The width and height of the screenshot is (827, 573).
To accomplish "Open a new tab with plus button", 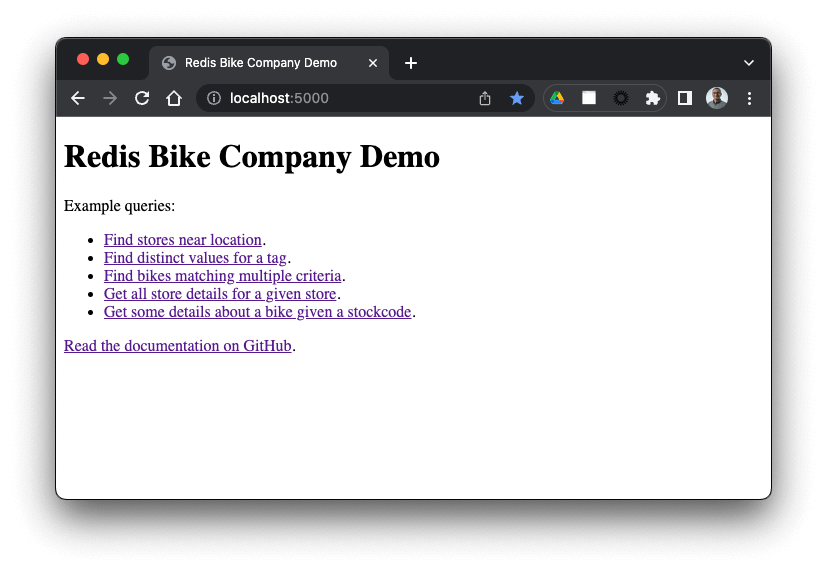I will pyautogui.click(x=411, y=63).
